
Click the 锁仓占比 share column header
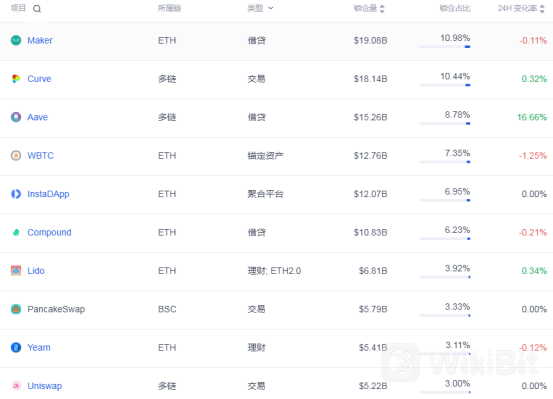point(455,8)
